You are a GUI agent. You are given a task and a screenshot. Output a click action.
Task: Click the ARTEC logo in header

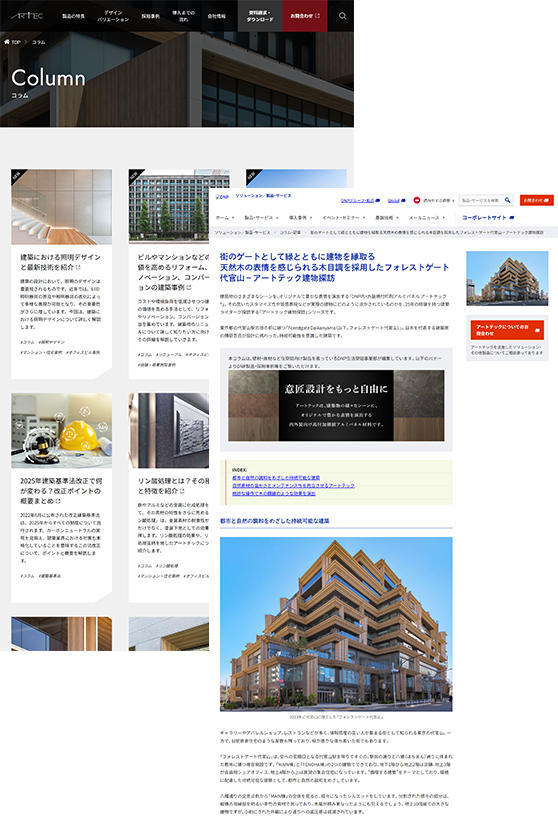pos(26,16)
